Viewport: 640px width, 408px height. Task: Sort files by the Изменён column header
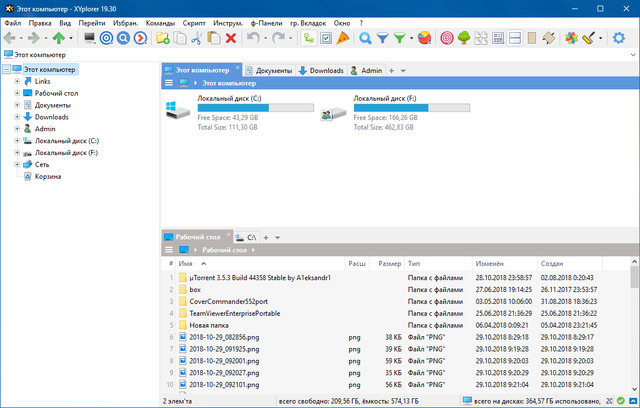pyautogui.click(x=489, y=263)
